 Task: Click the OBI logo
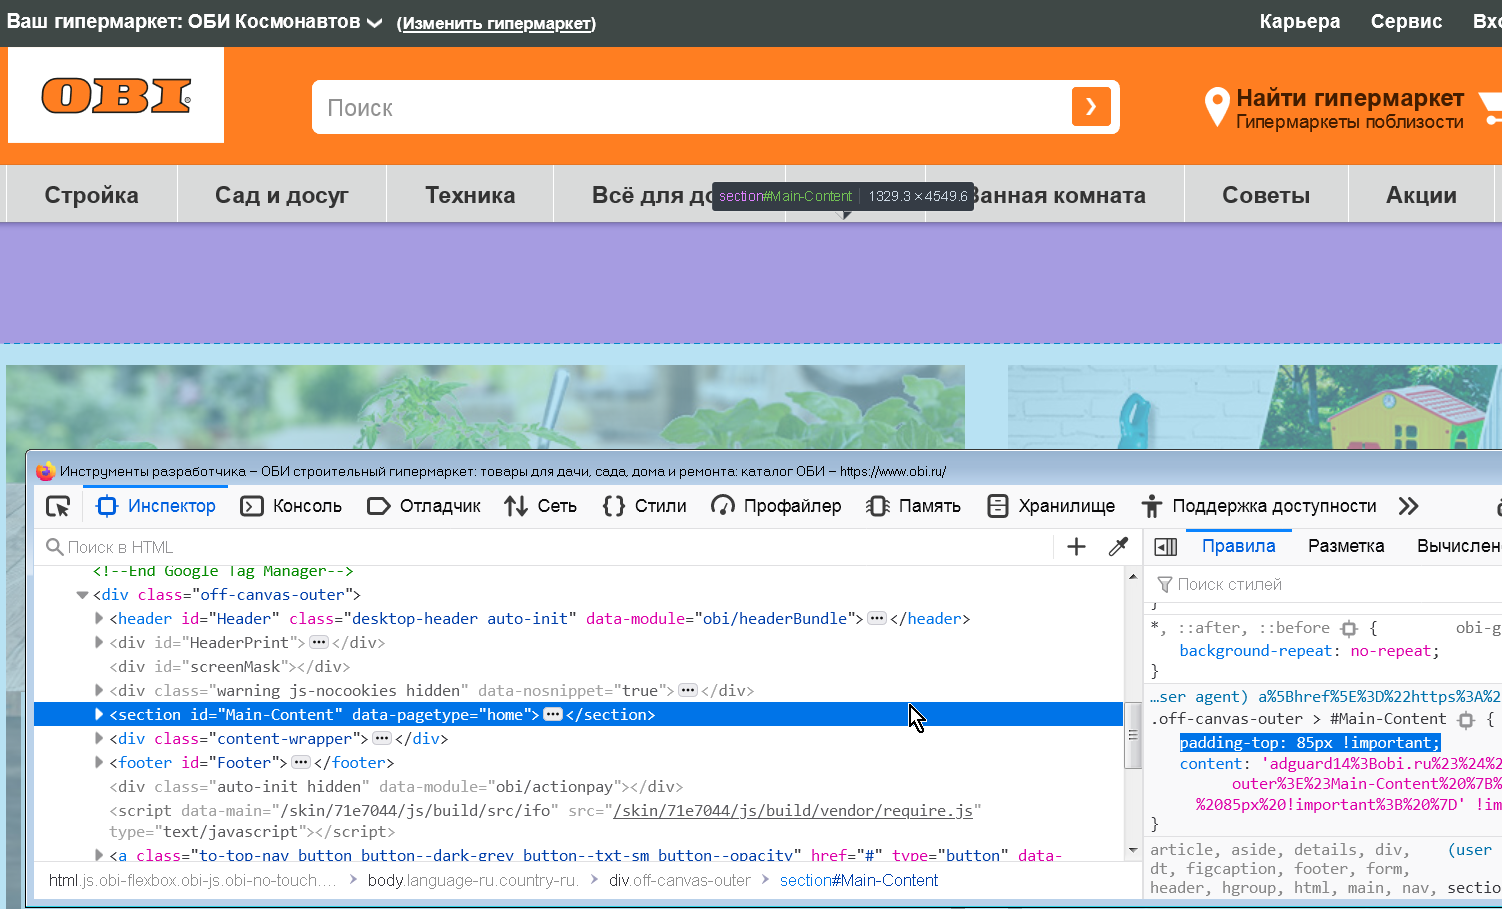(x=114, y=95)
